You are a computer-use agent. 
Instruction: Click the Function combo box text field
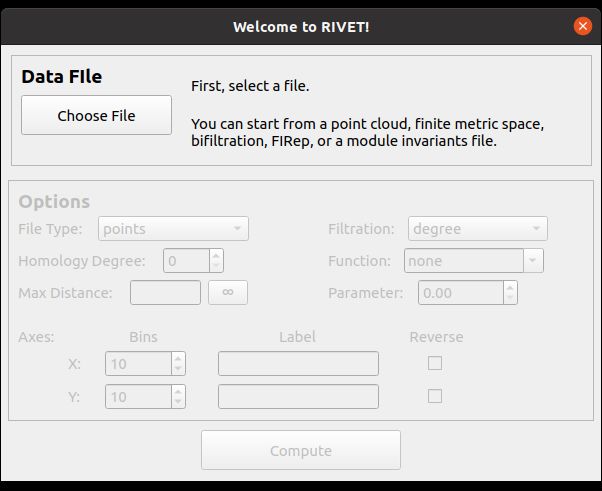[464, 261]
